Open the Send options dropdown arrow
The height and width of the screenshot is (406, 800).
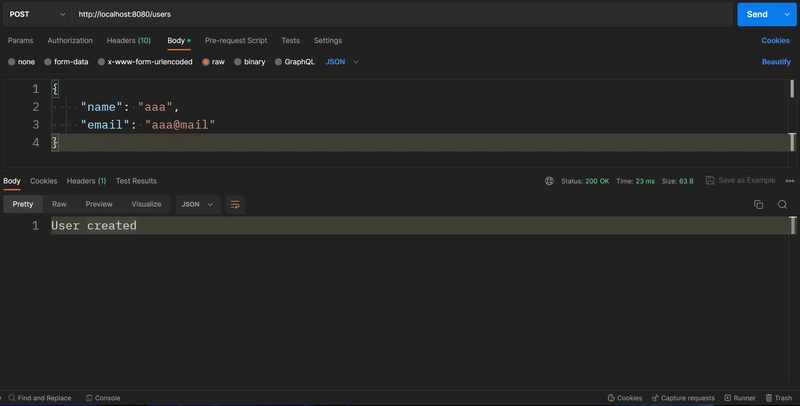point(787,14)
